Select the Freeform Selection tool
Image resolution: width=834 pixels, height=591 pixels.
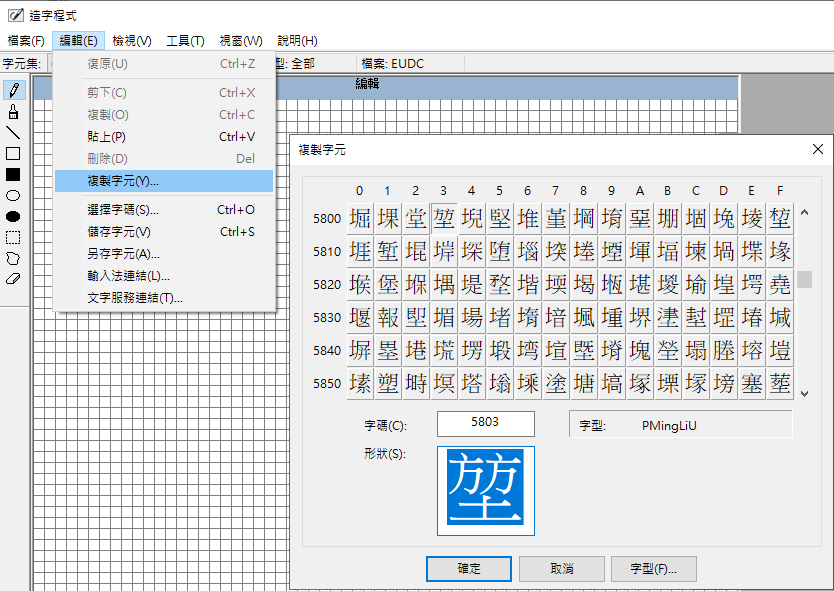(14, 259)
